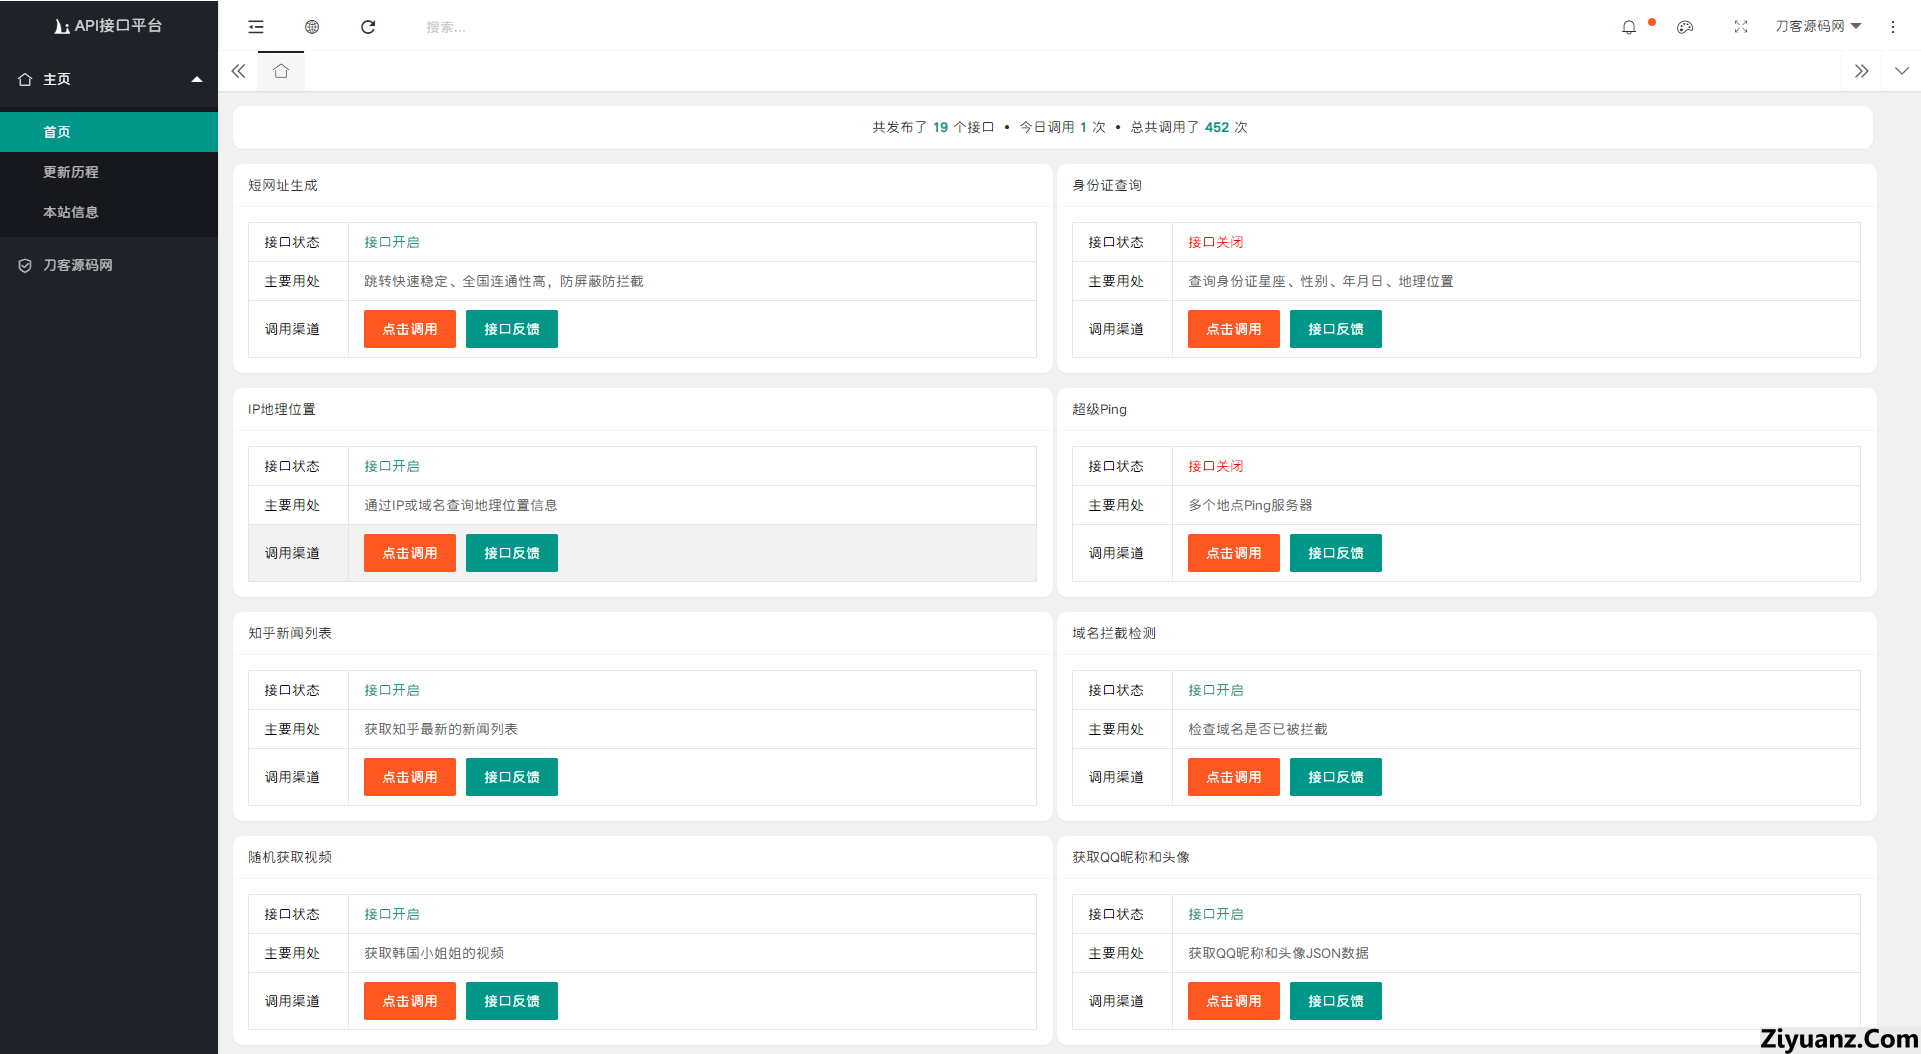
Task: Open the theme palette icon
Action: [x=1685, y=27]
